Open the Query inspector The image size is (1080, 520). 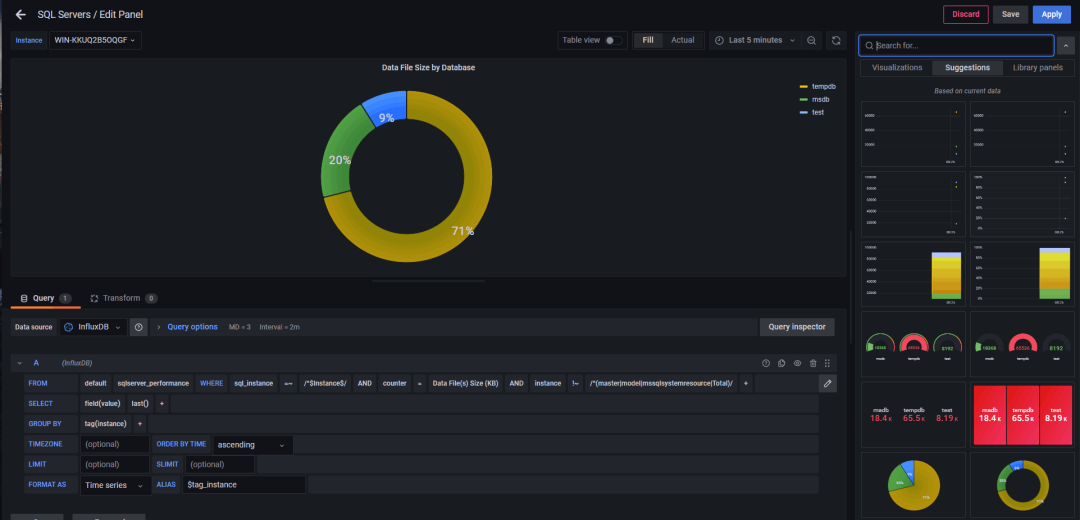coord(797,327)
